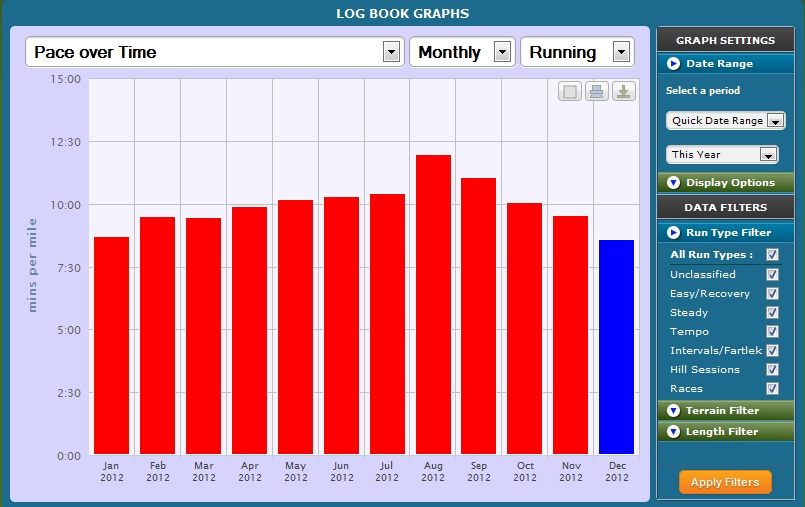Expand Display Options arrow icon

pos(673,183)
